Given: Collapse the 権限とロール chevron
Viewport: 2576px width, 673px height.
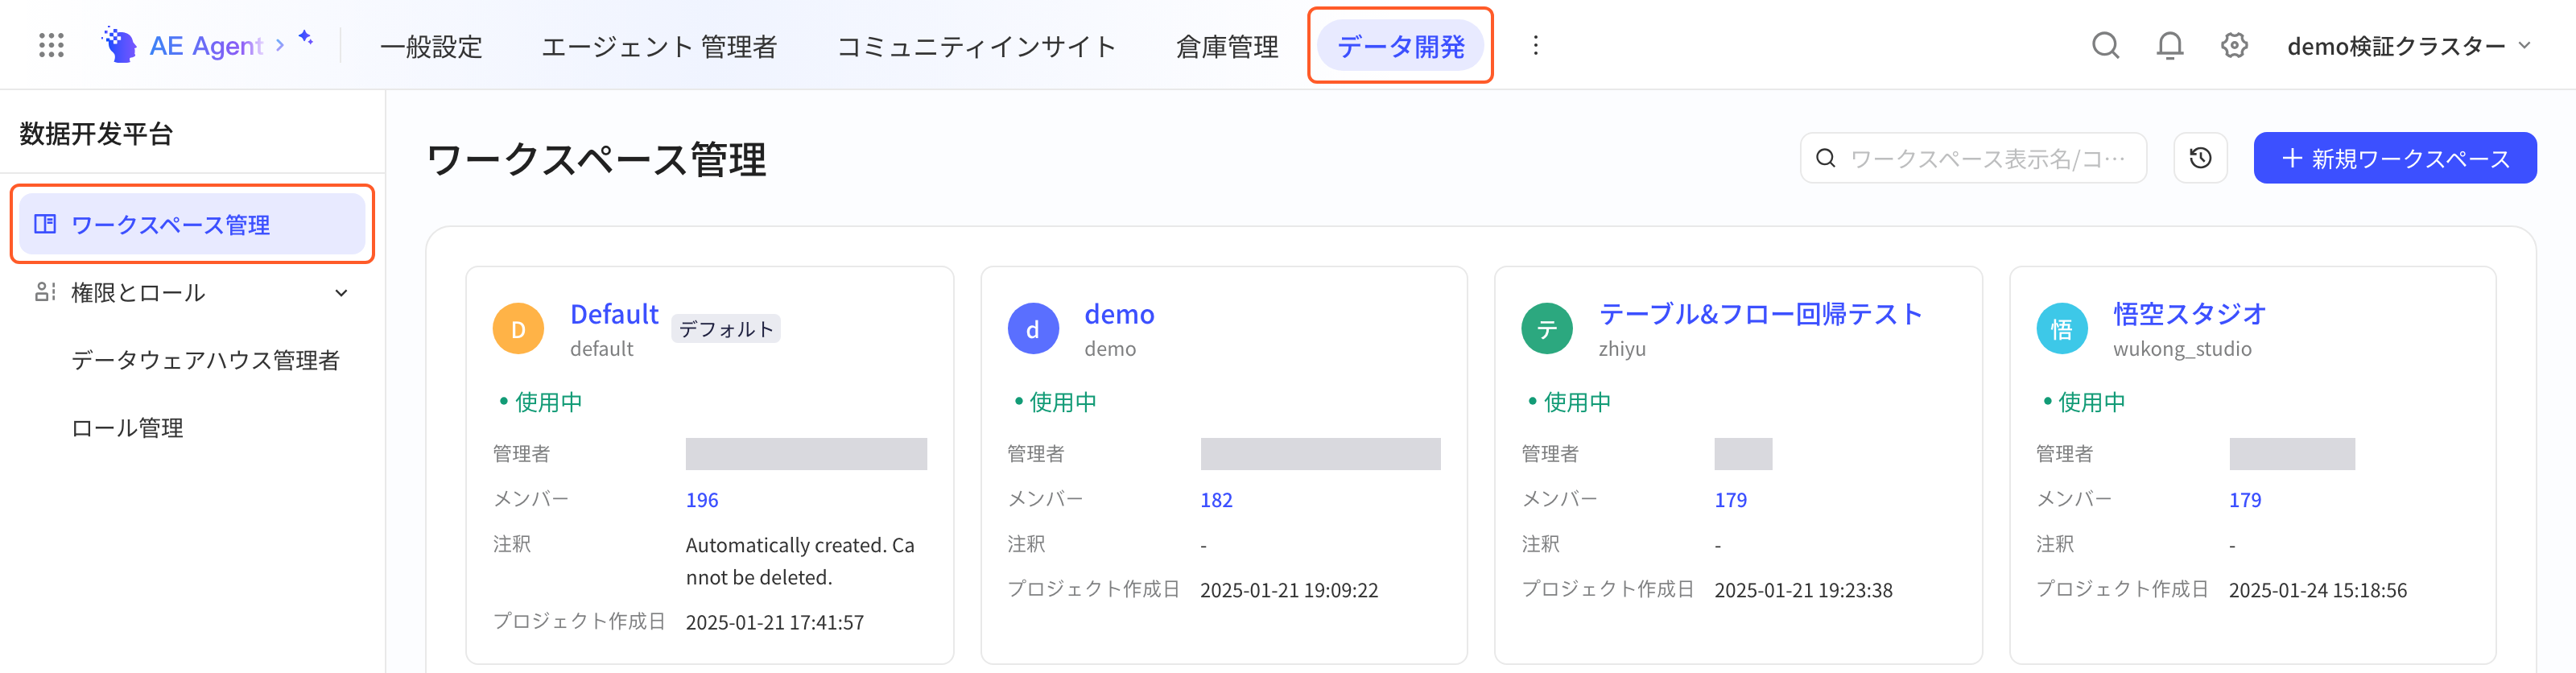Looking at the screenshot, I should [x=341, y=293].
